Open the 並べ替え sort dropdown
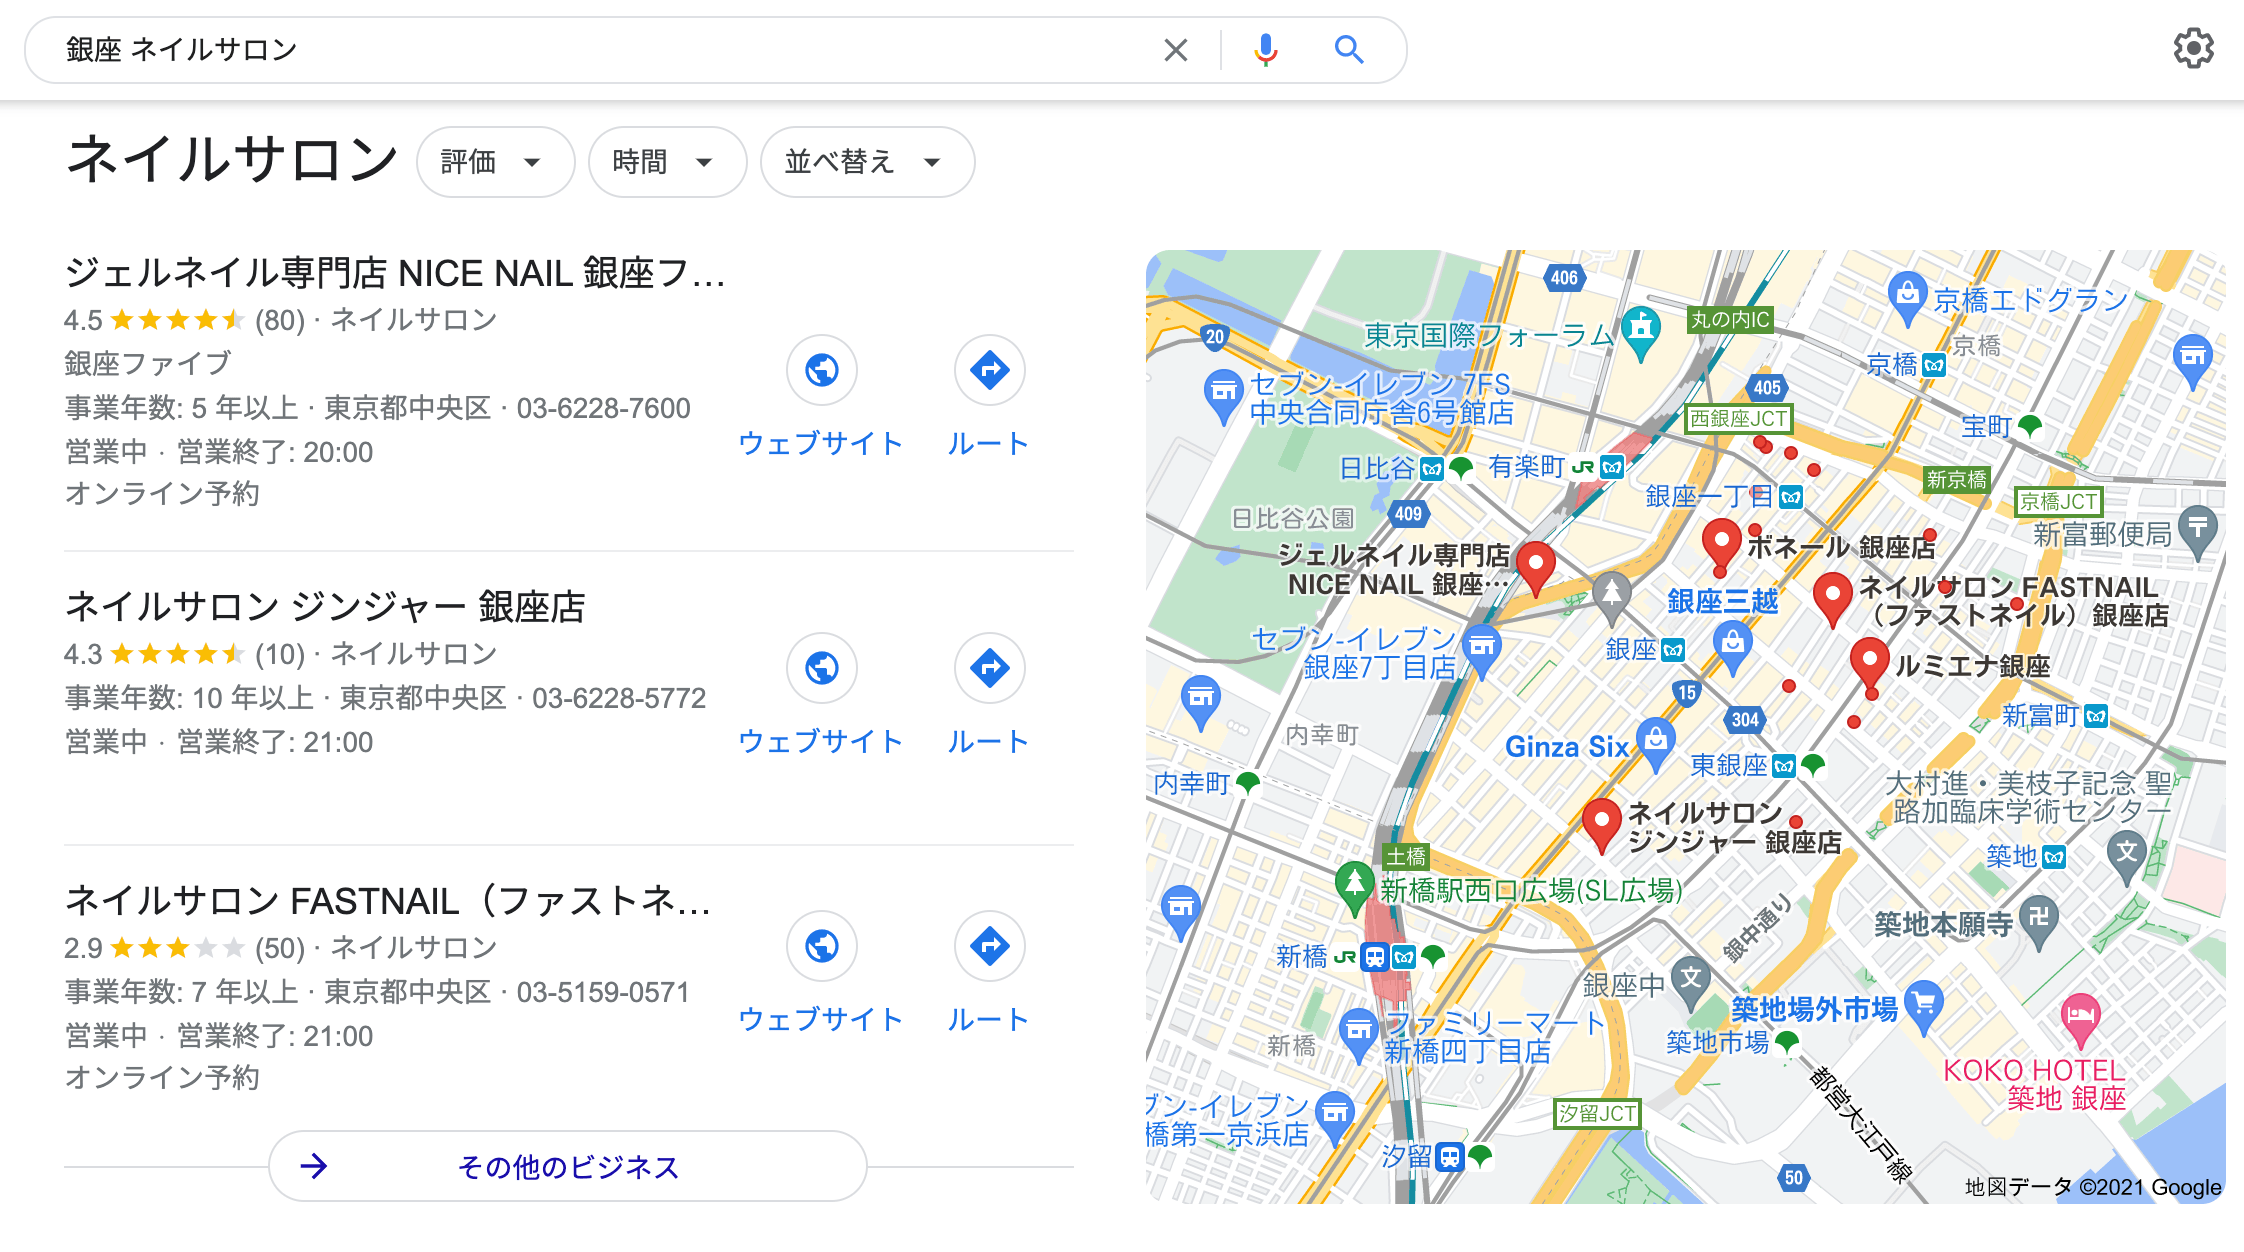This screenshot has width=2244, height=1252. 867,162
